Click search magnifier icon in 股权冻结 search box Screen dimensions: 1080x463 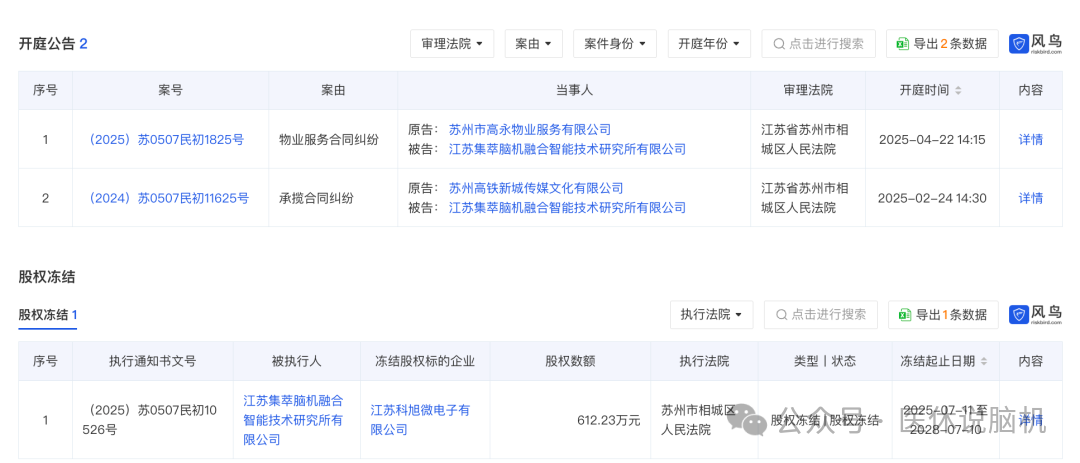[x=781, y=315]
